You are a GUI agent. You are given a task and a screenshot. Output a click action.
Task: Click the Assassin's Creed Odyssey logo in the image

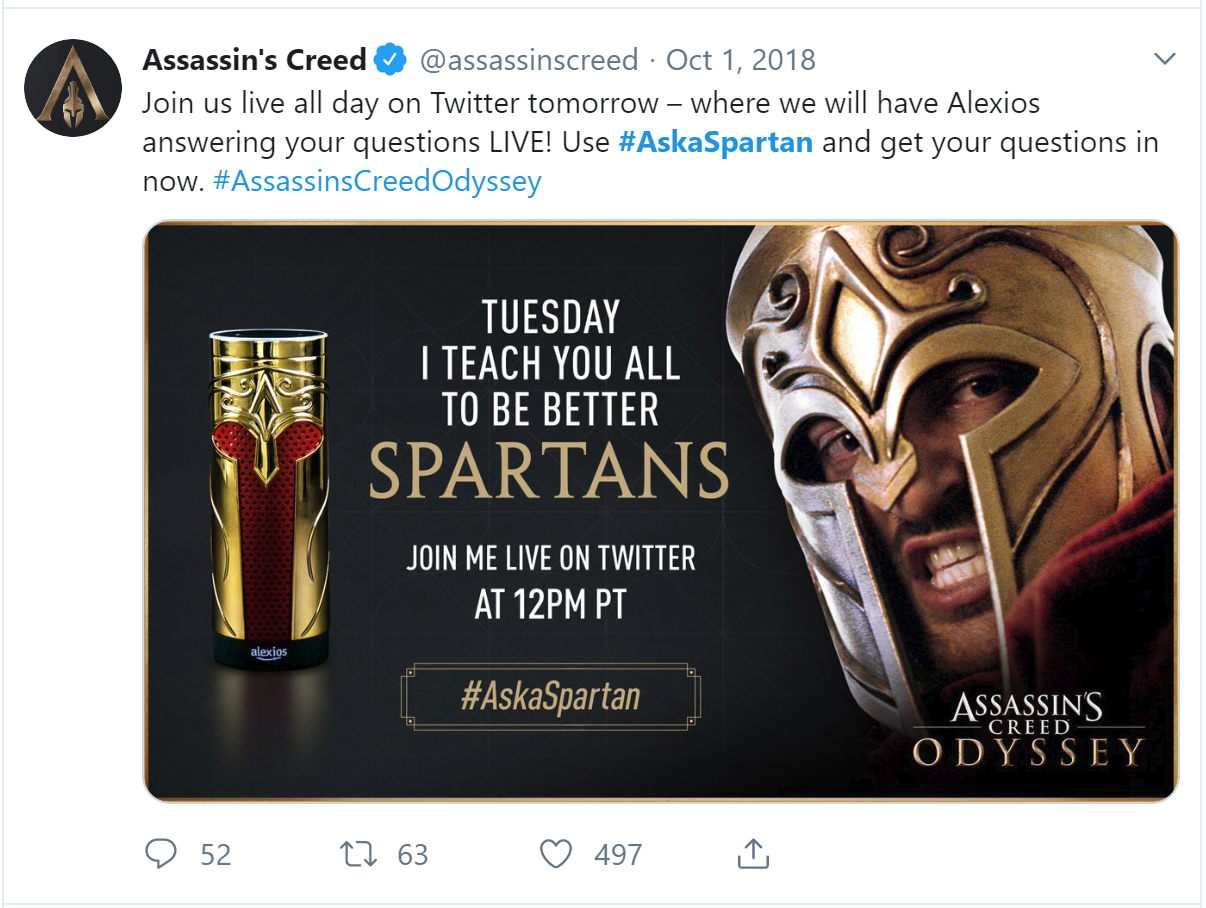pyautogui.click(x=1027, y=731)
